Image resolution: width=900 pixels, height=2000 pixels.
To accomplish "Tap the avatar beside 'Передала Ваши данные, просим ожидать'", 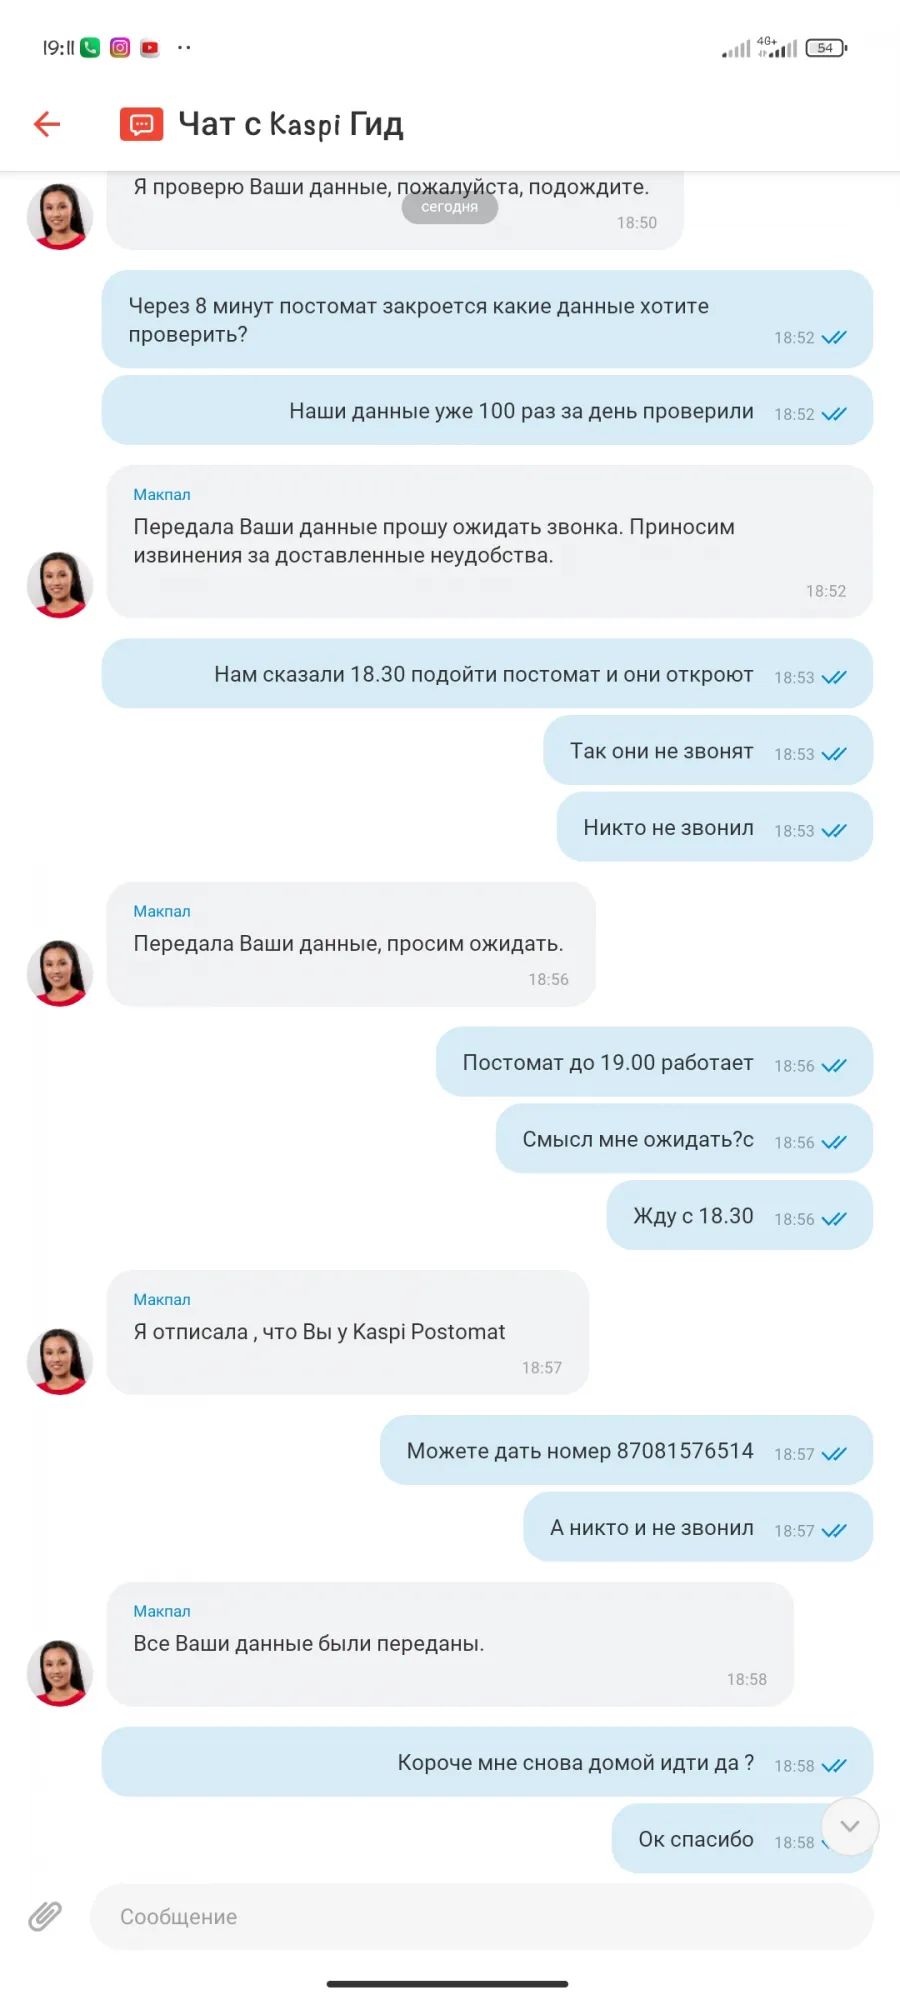I will [x=60, y=972].
